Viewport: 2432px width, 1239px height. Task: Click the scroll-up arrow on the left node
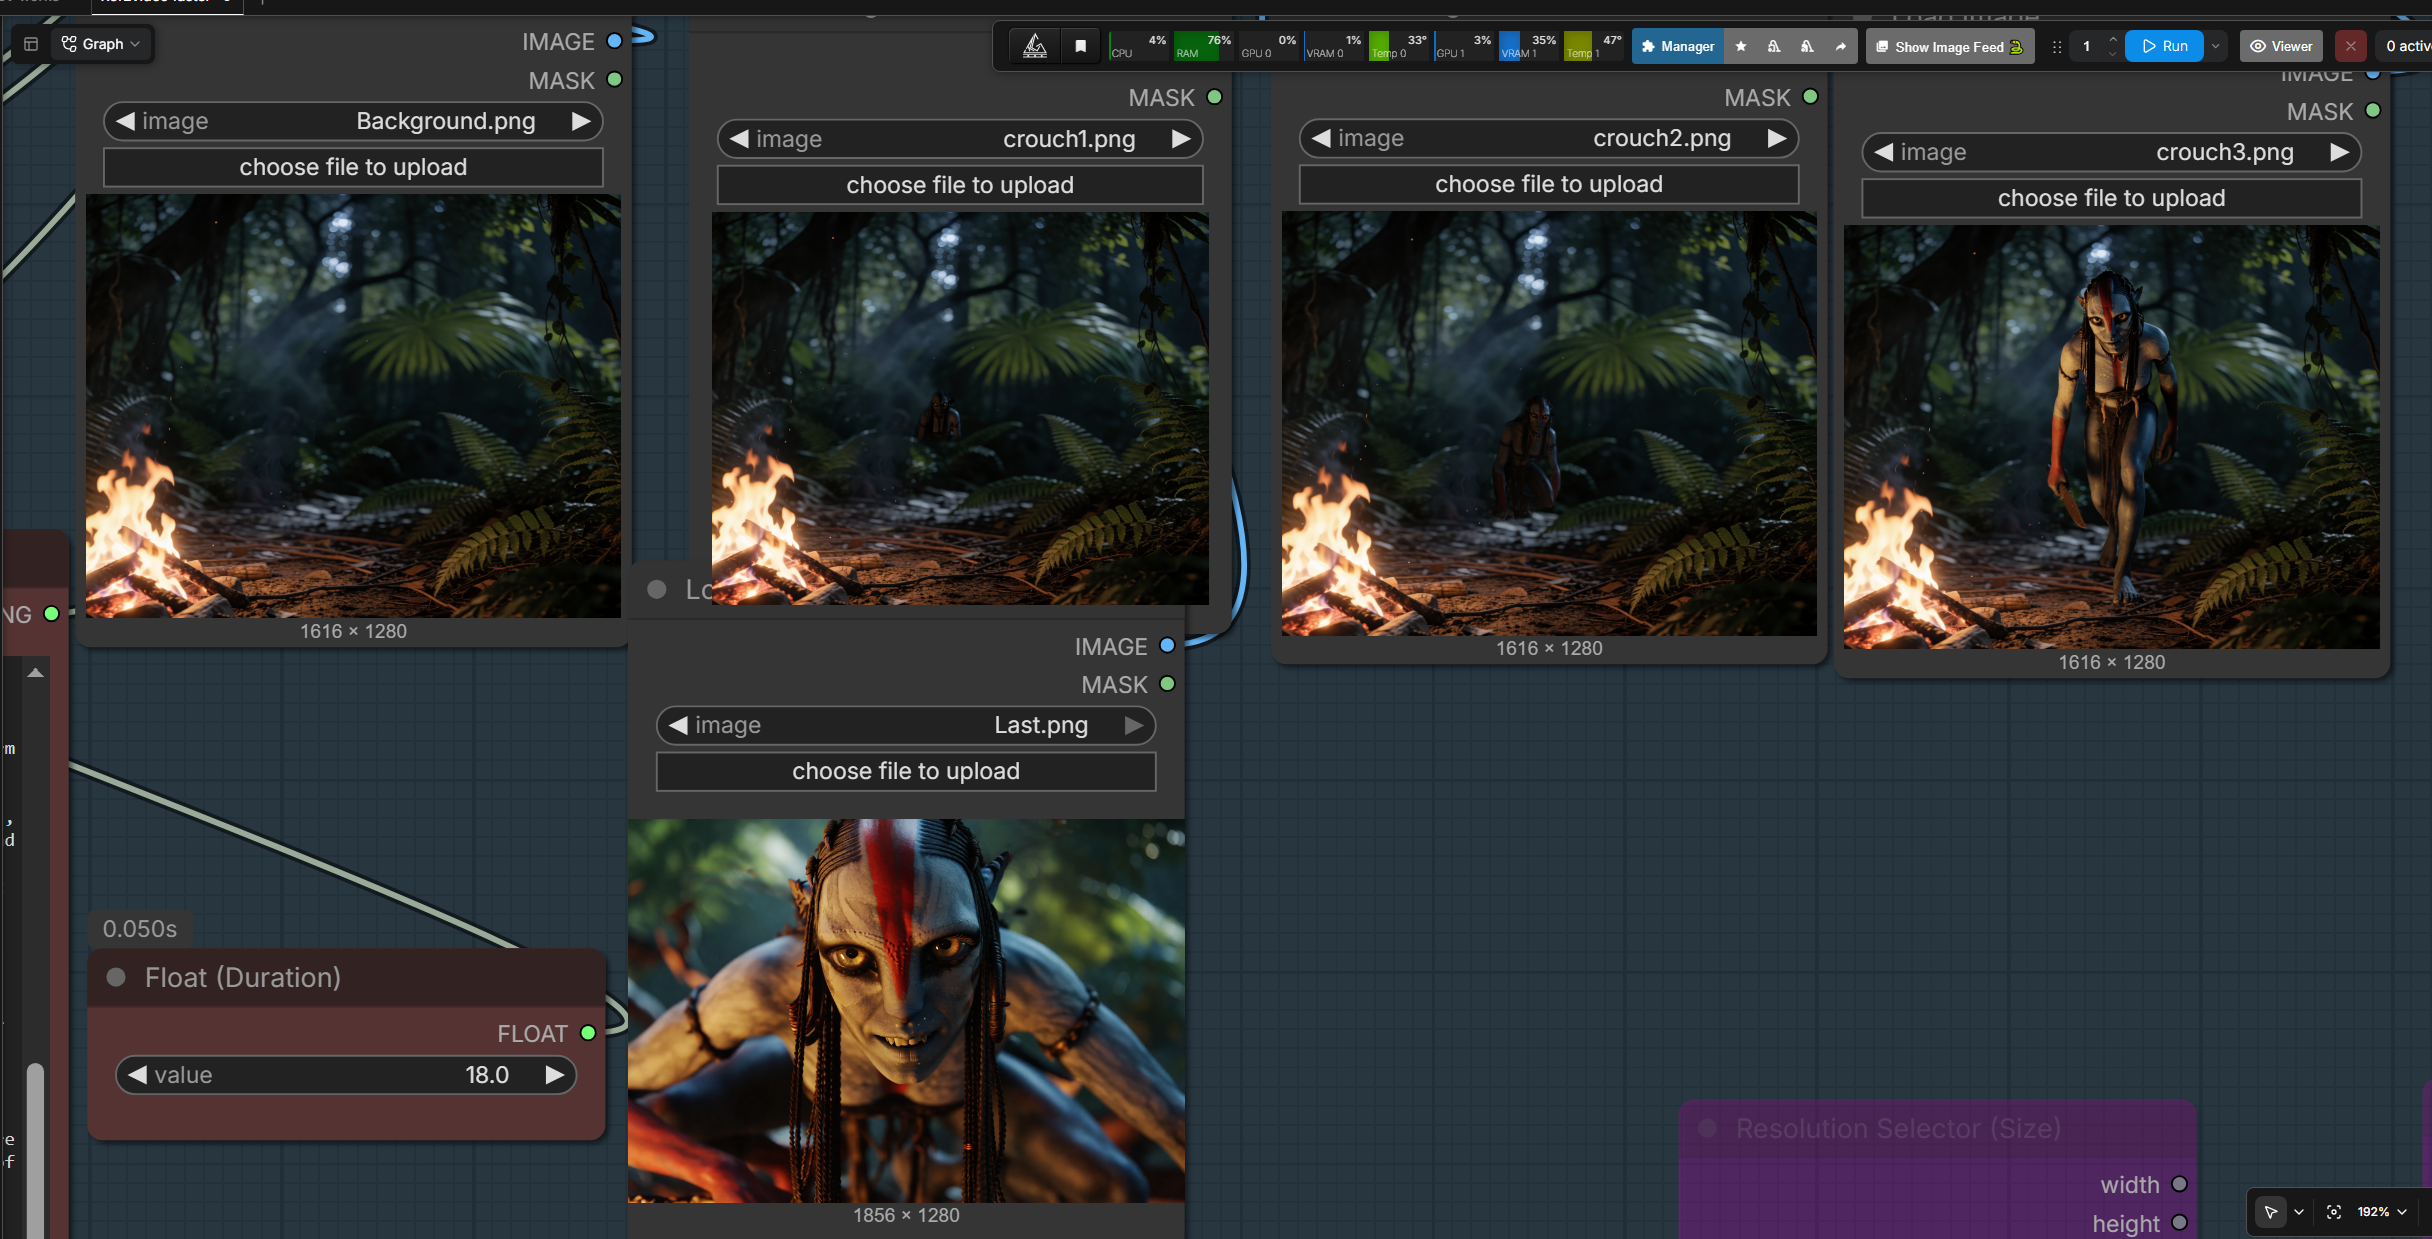coord(36,673)
